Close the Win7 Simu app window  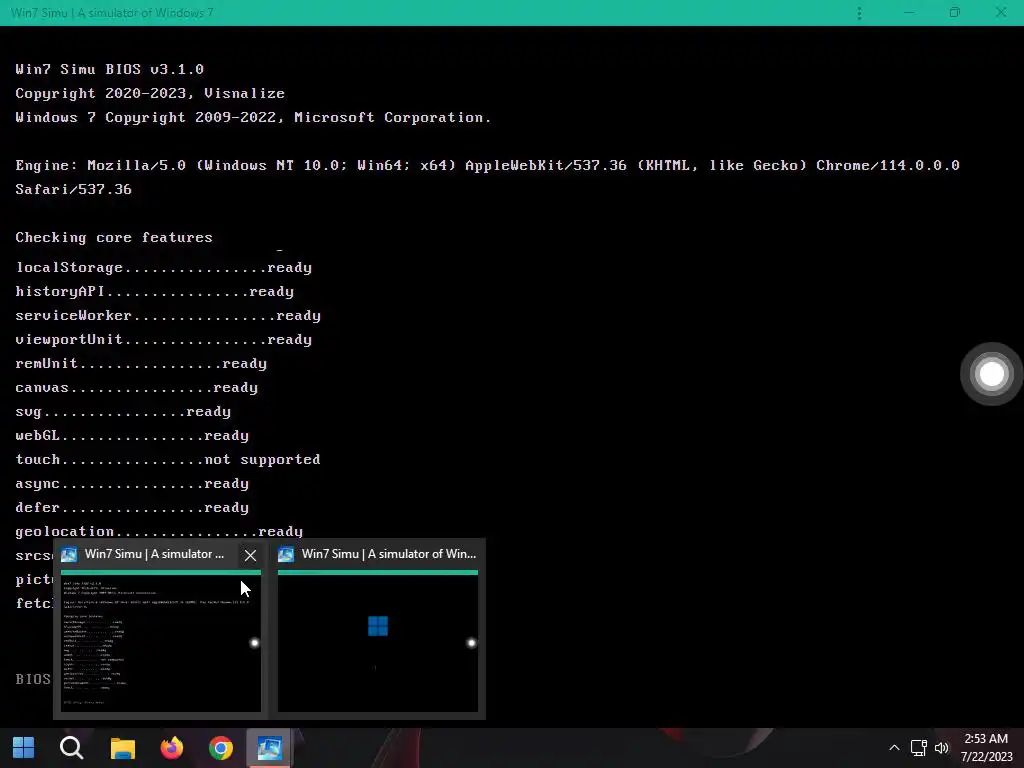[x=1000, y=13]
